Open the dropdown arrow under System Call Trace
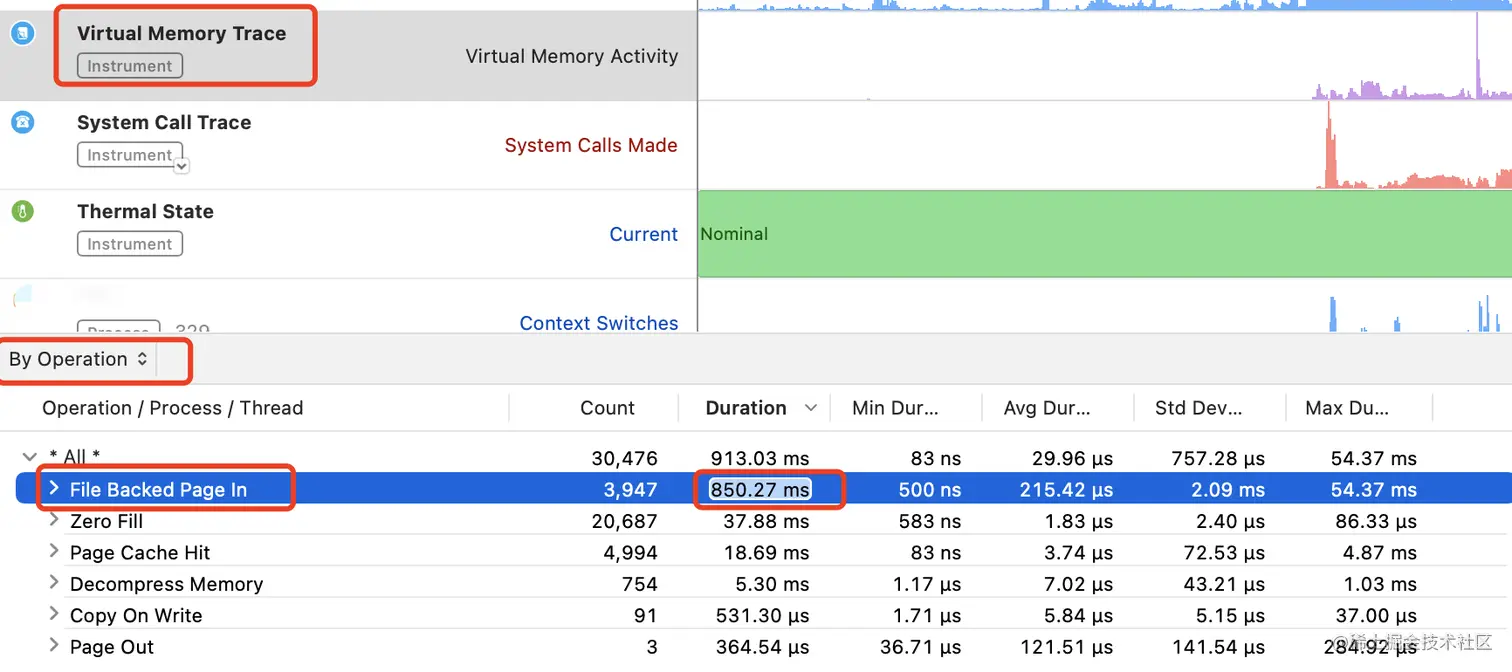 click(181, 166)
